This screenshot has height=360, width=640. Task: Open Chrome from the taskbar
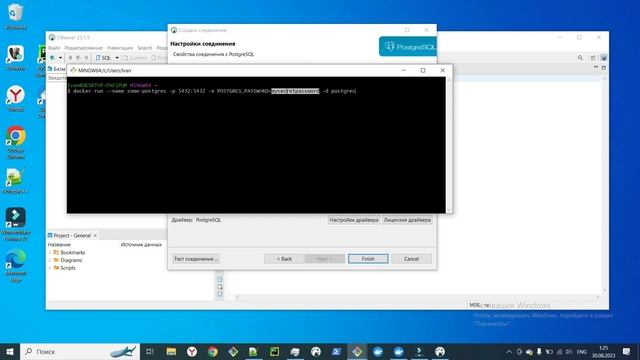click(x=213, y=351)
